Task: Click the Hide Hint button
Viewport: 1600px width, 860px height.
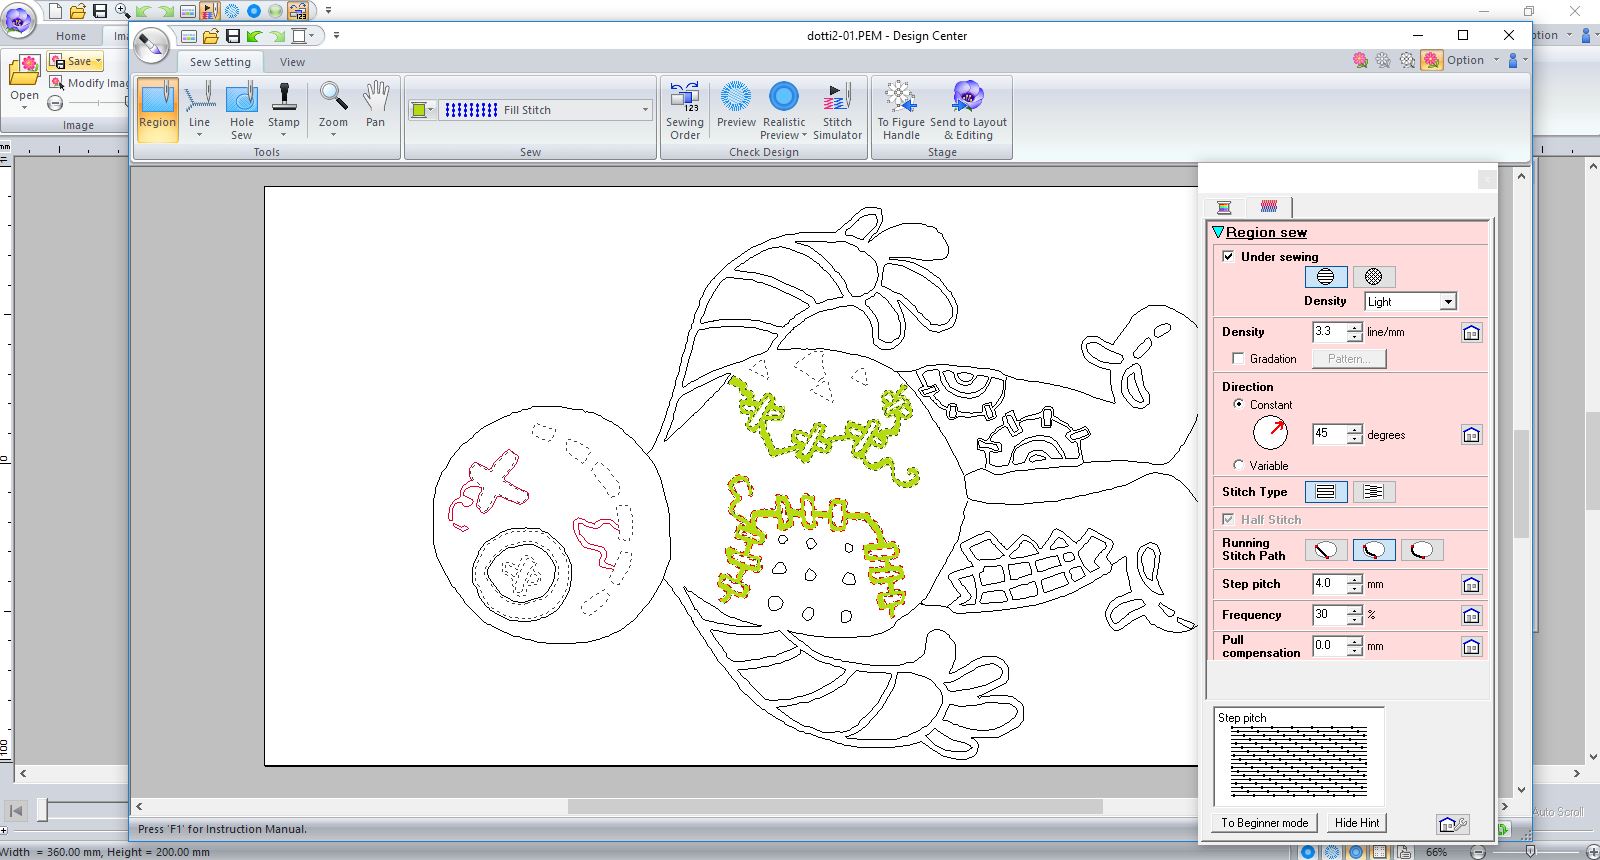Action: 1357,823
